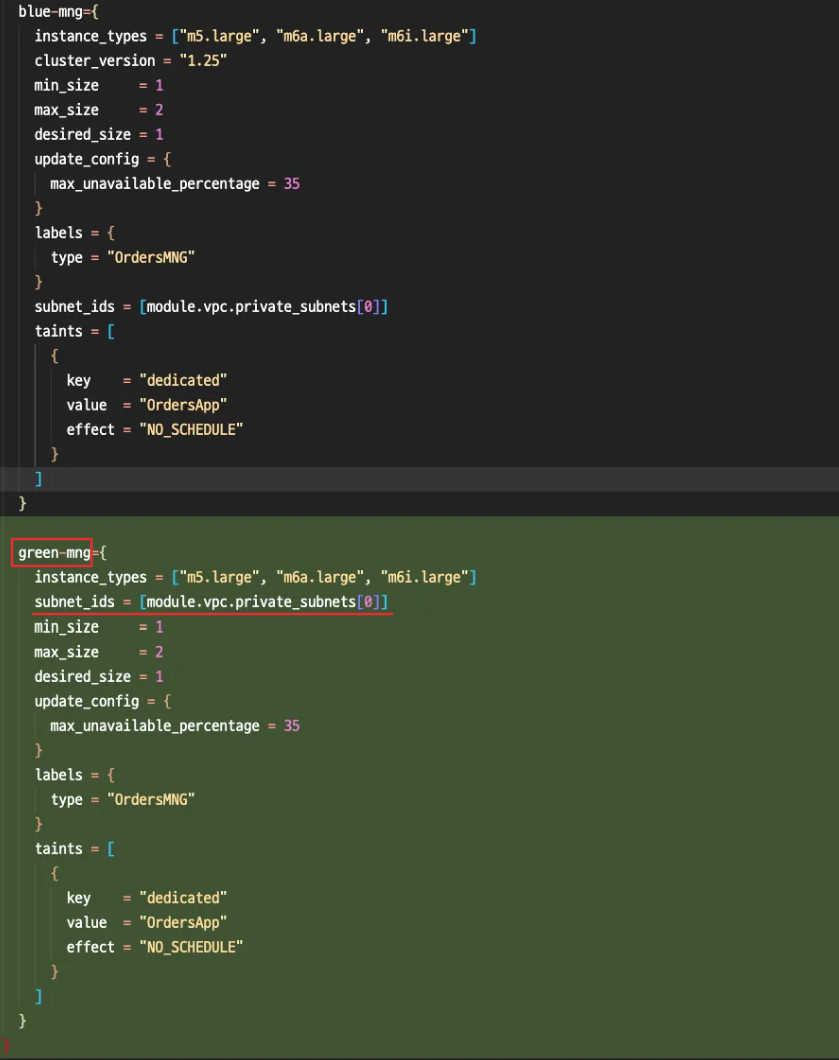The width and height of the screenshot is (839, 1060).
Task: Click the "green-mng" block name
Action: 54,553
